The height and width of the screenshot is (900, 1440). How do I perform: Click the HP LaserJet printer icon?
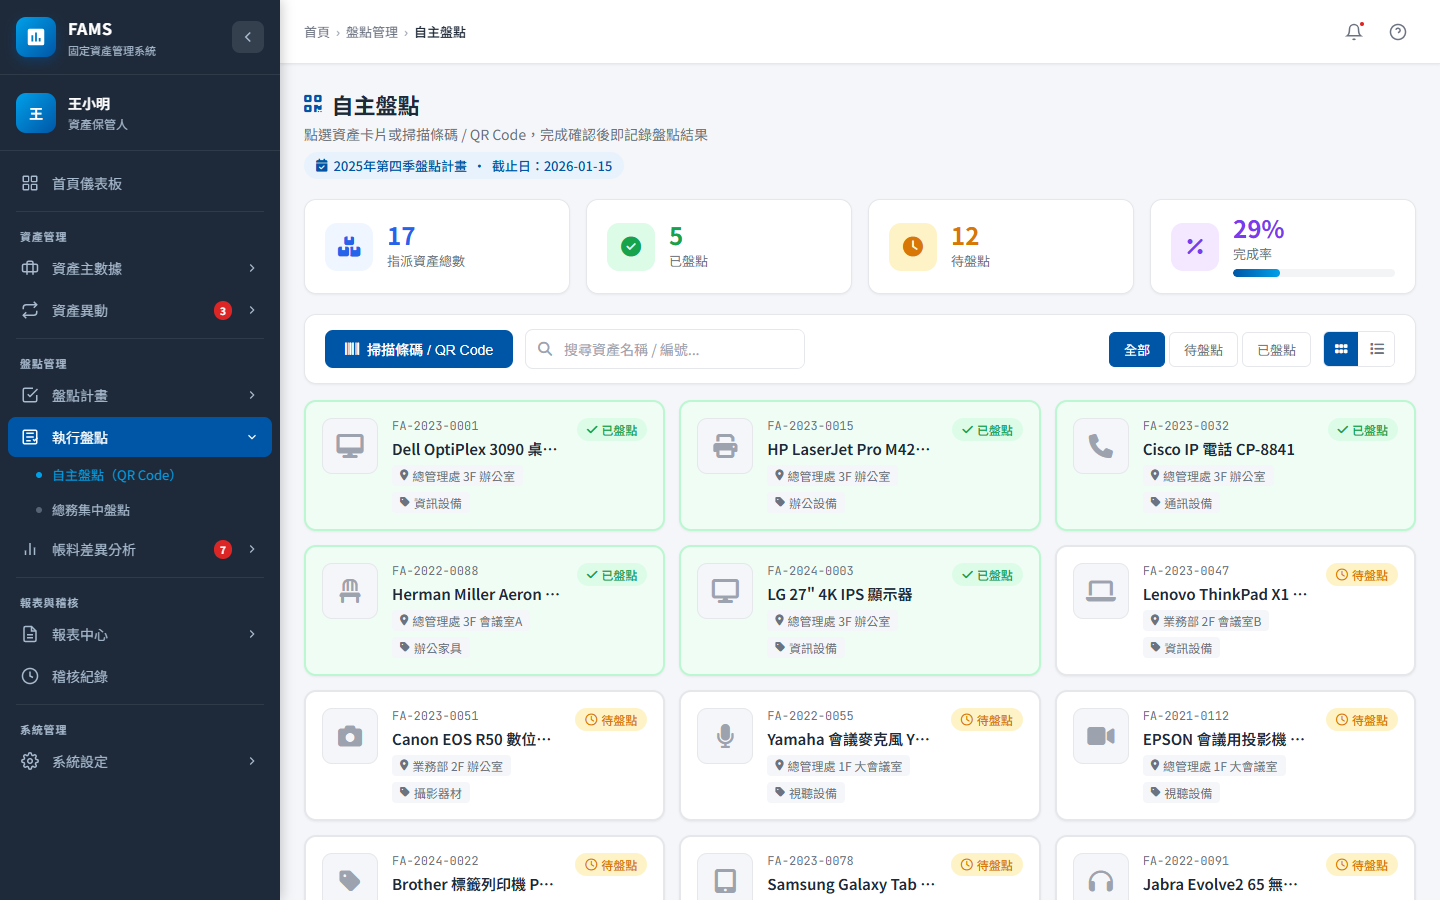pyautogui.click(x=725, y=446)
